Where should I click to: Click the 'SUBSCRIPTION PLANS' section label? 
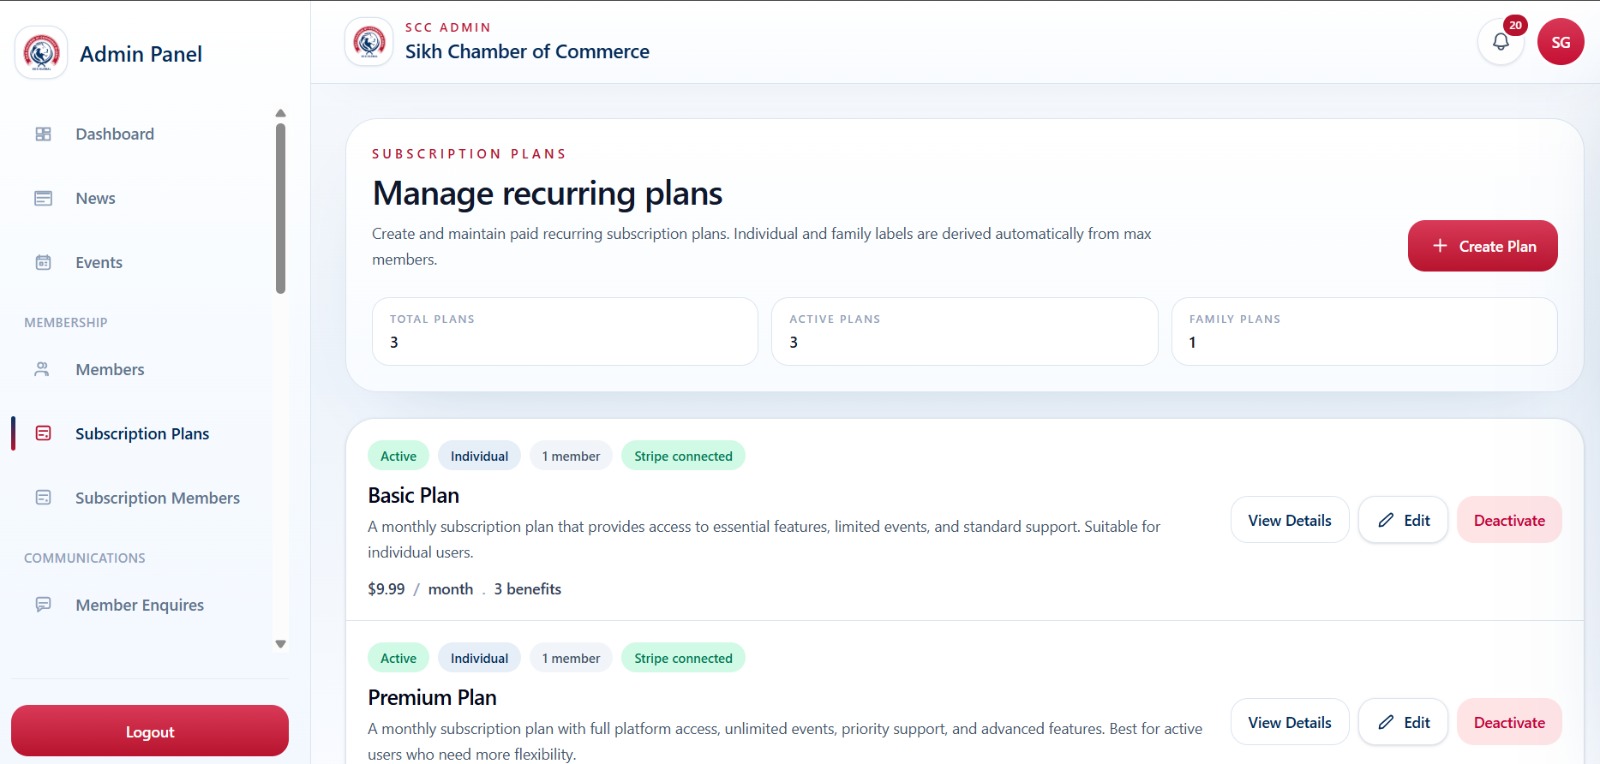tap(469, 154)
